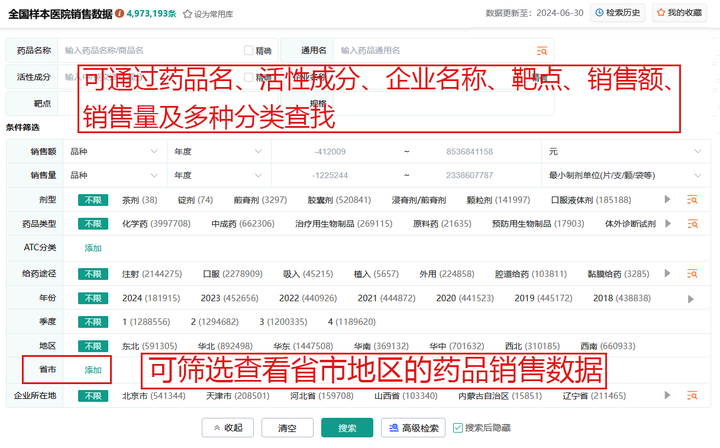Filter by year 2019 (445172)
Viewport: 720px width, 448px height.
coord(543,298)
